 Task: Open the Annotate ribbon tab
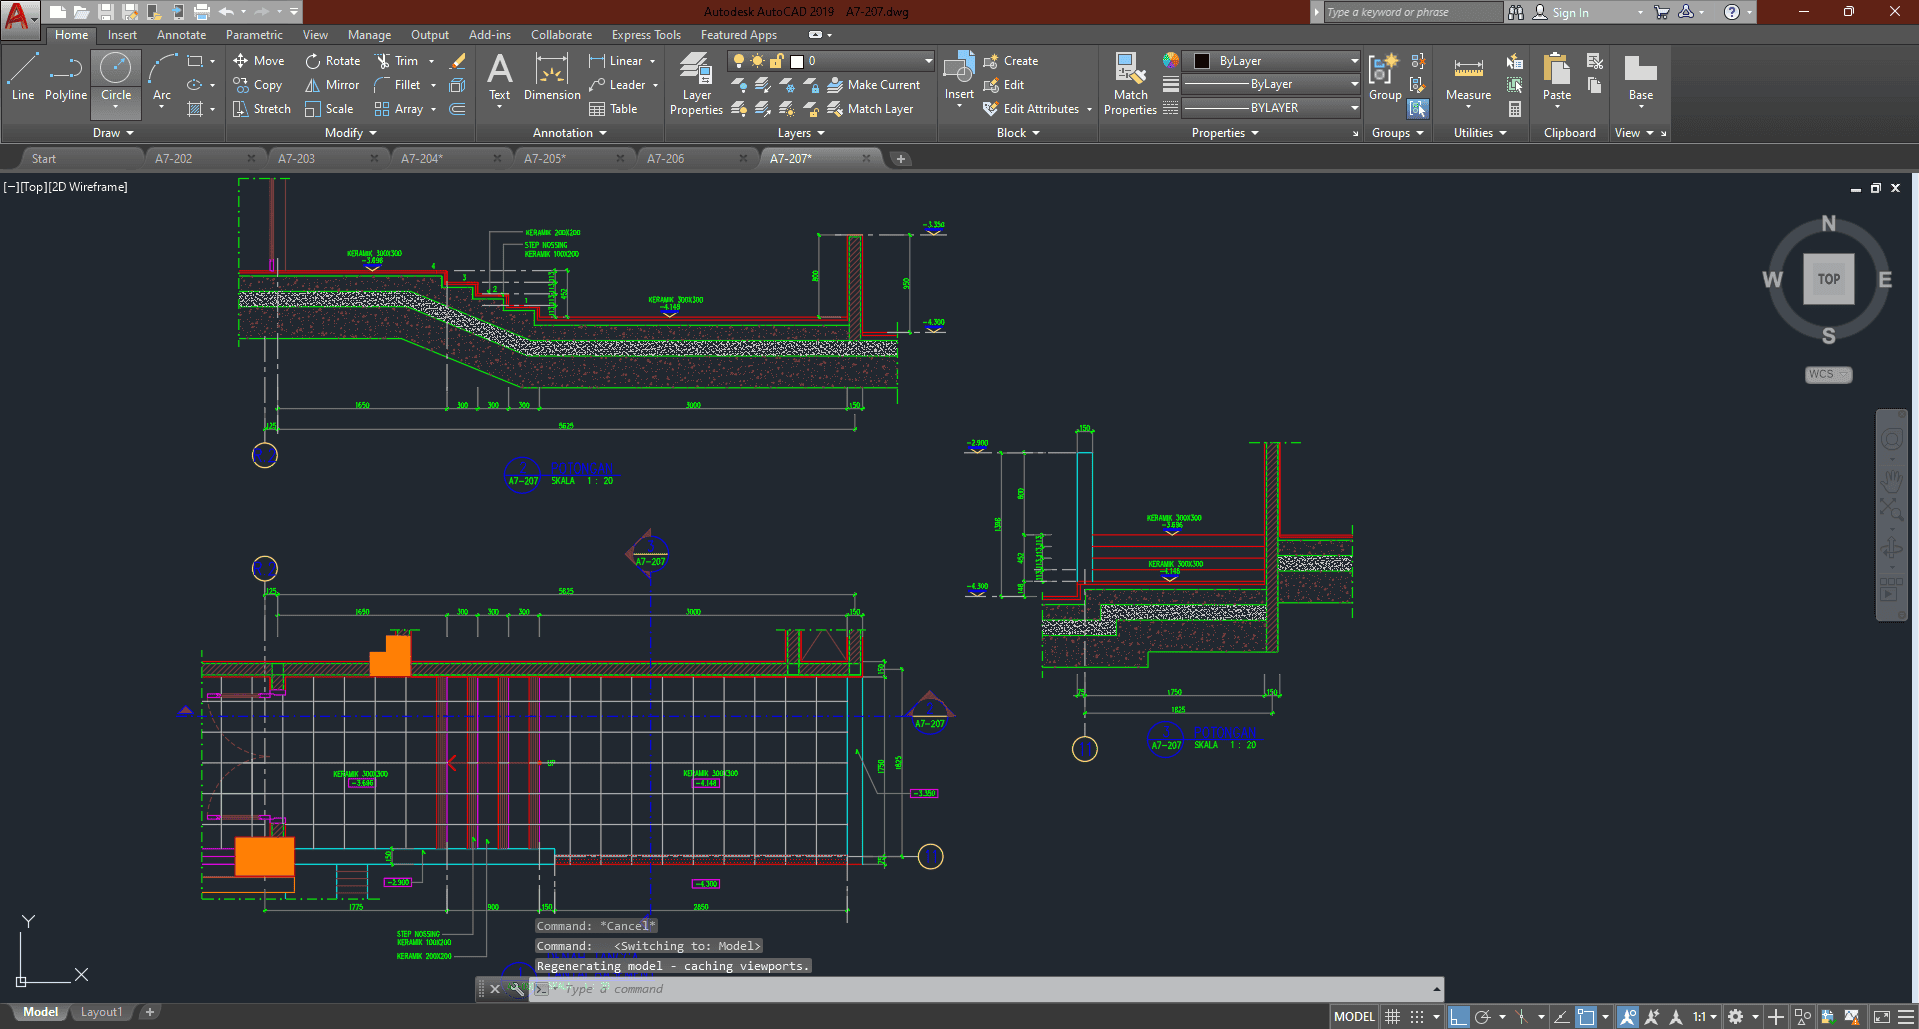tap(181, 35)
